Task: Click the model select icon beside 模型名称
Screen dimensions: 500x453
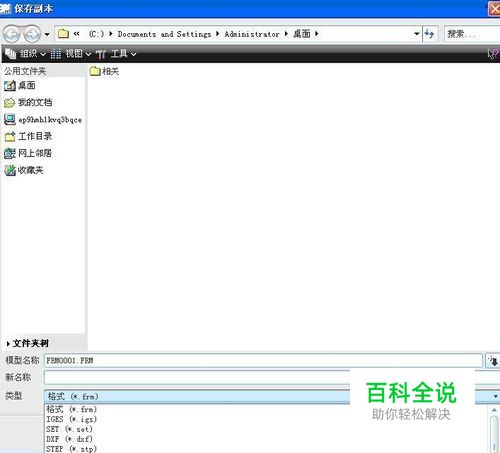Action: [493, 361]
